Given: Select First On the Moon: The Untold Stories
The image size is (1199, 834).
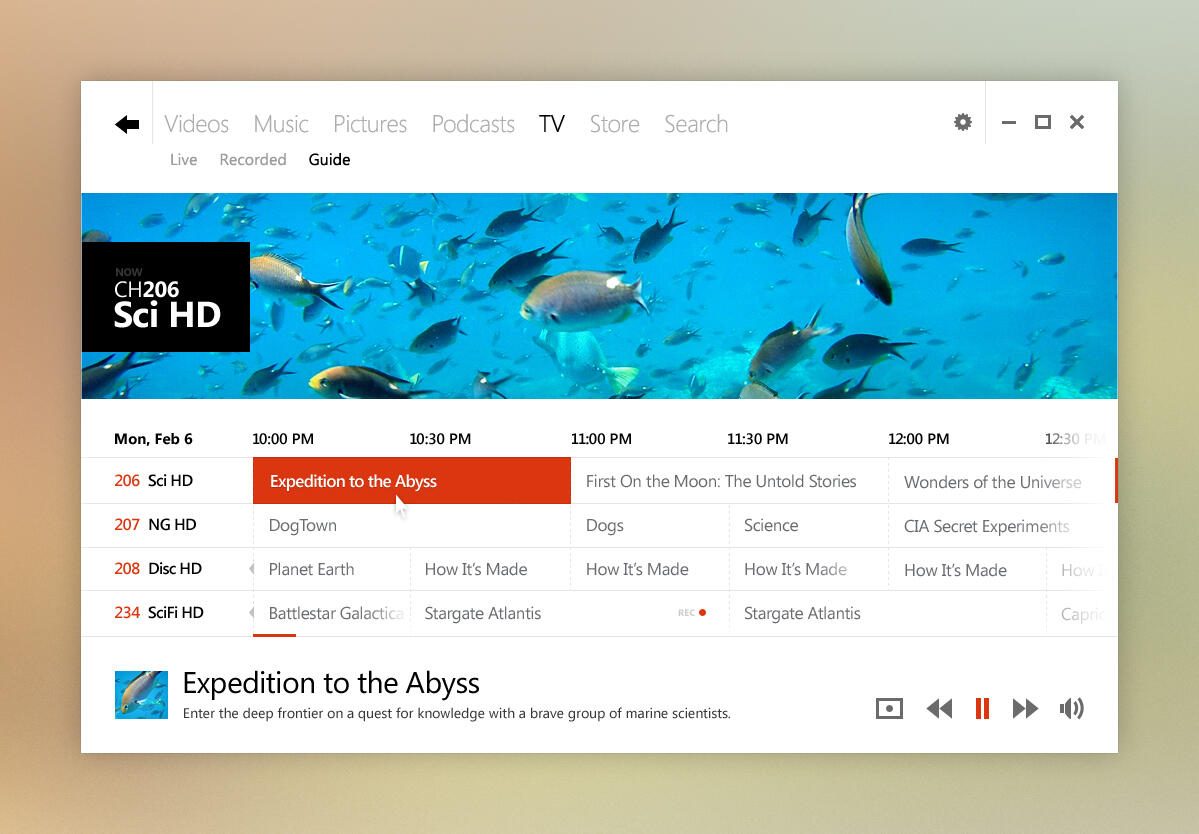Looking at the screenshot, I should click(721, 481).
